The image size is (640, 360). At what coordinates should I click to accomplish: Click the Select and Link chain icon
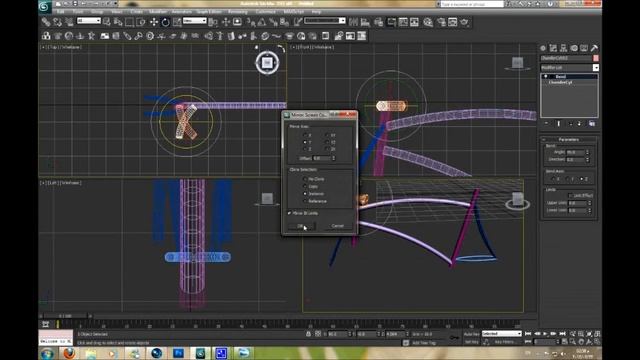coord(46,22)
